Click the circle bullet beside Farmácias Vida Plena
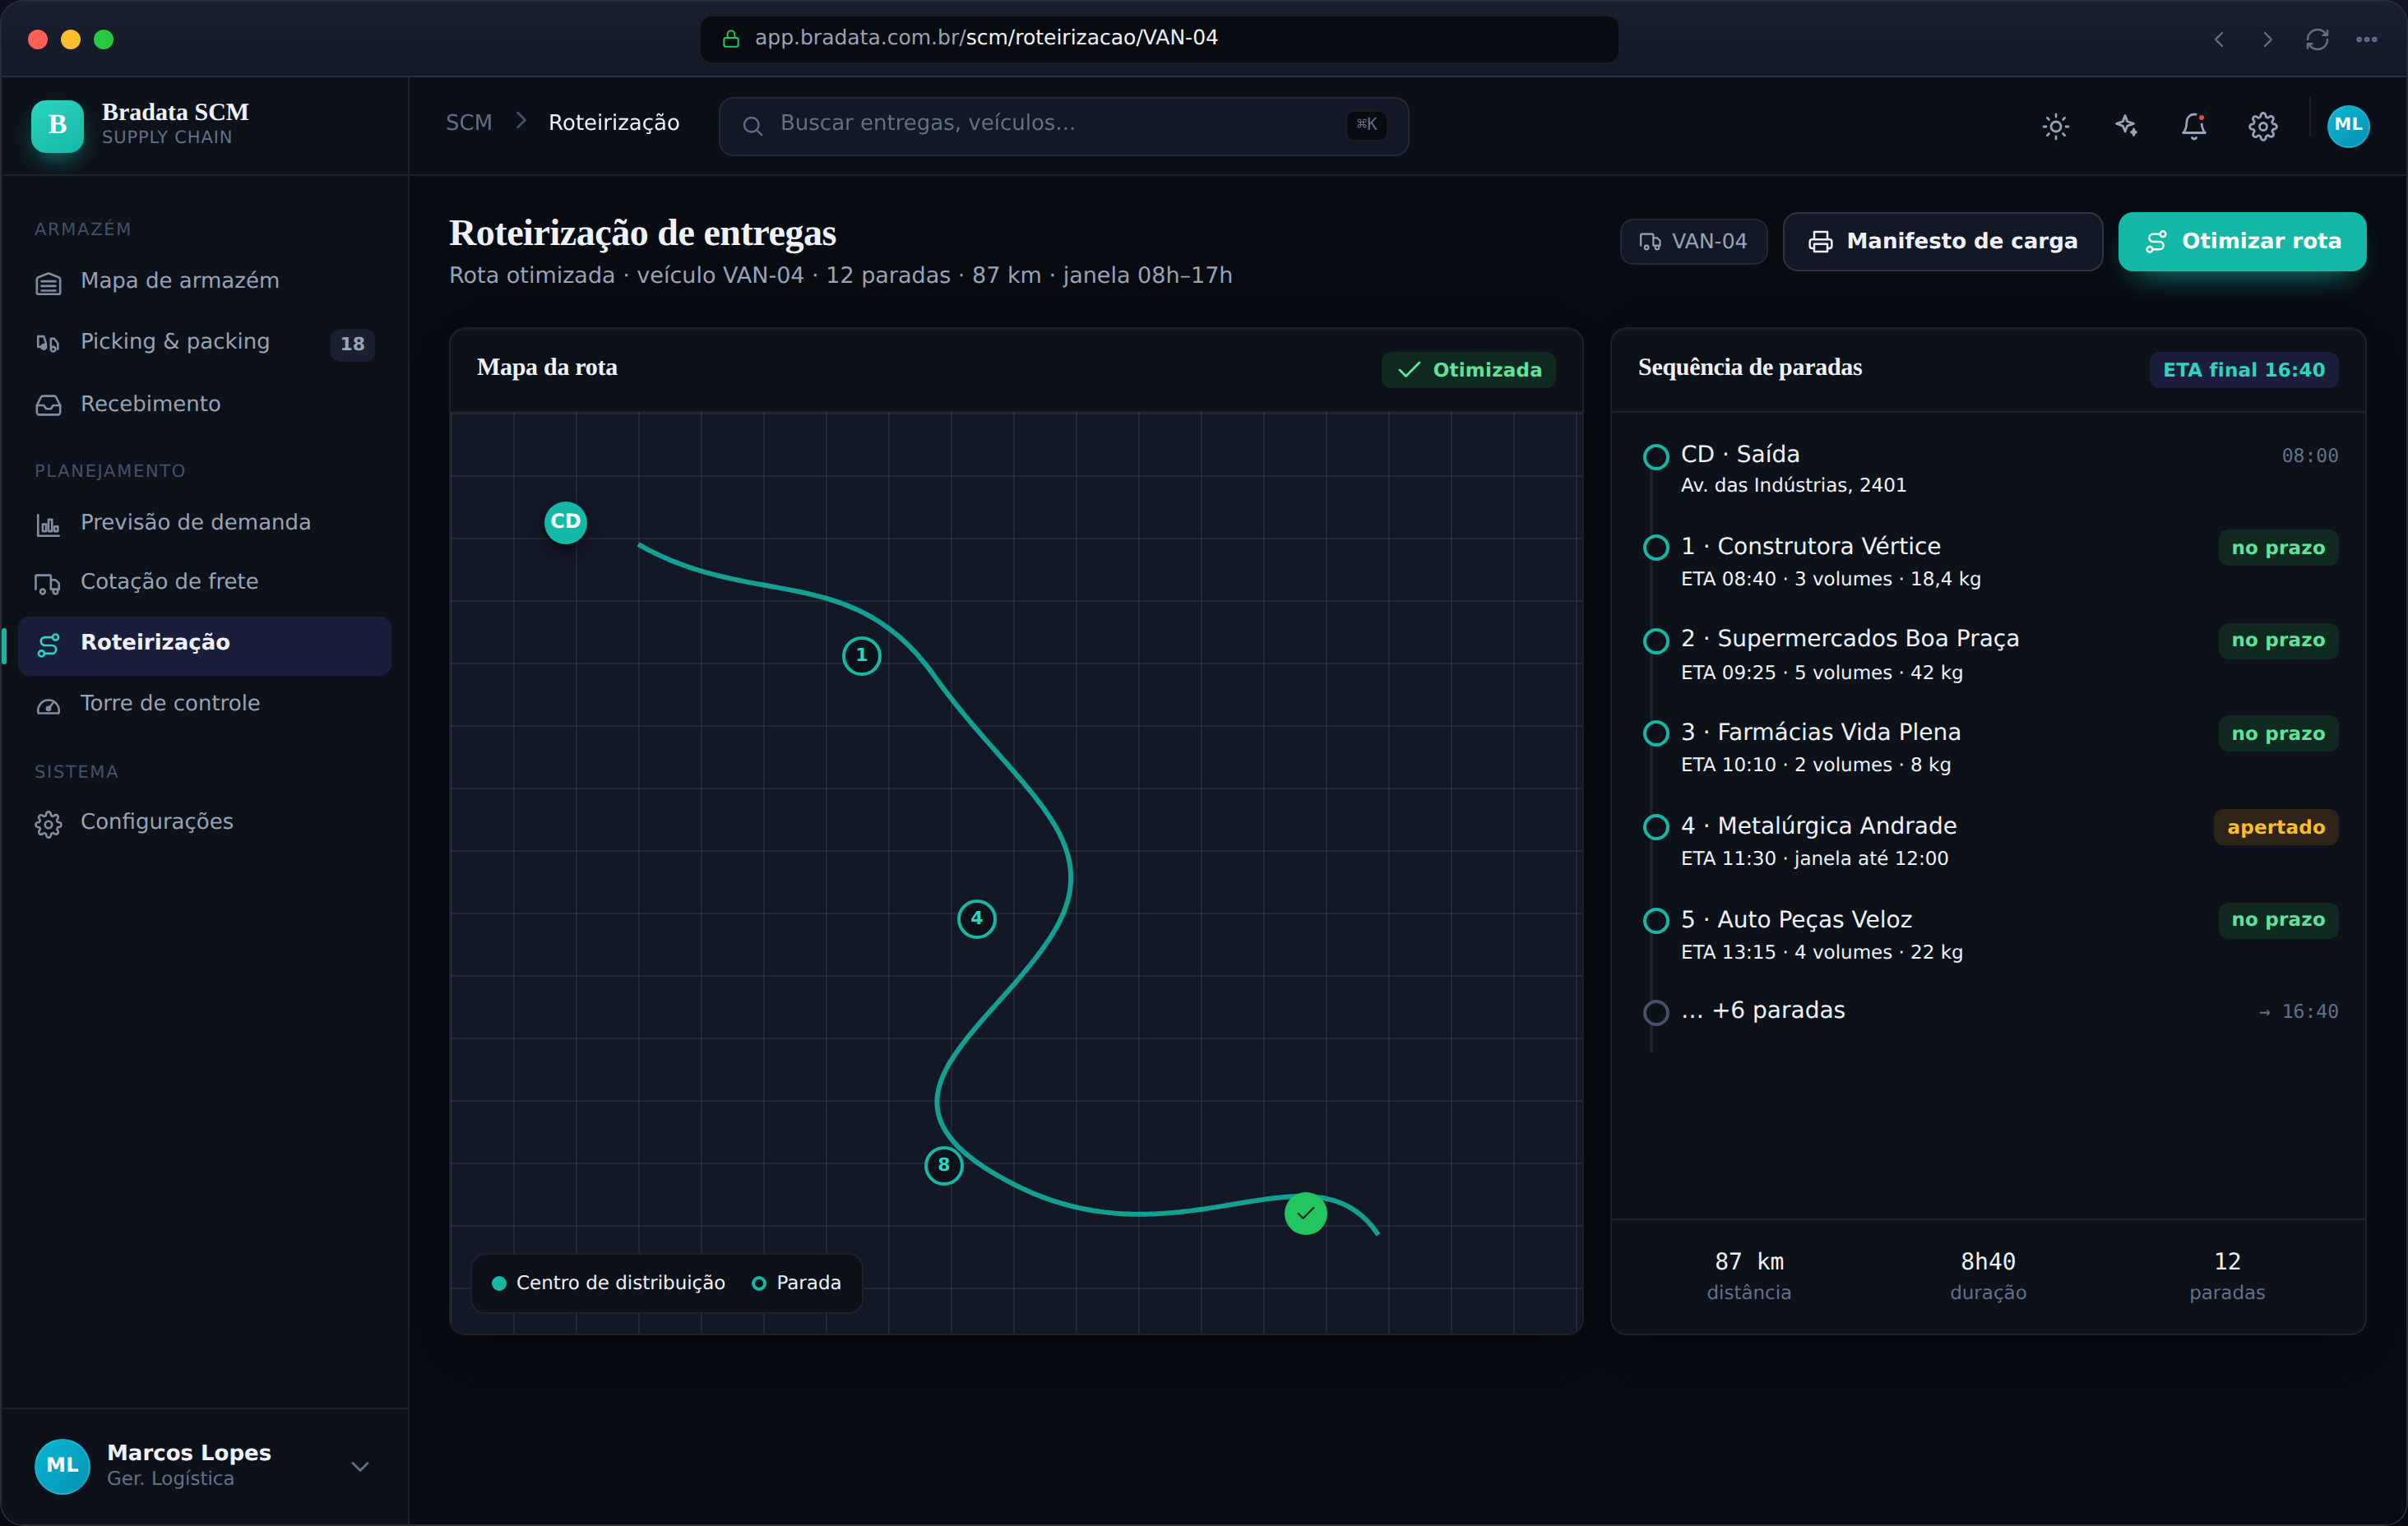Viewport: 2408px width, 1526px height. 1656,734
